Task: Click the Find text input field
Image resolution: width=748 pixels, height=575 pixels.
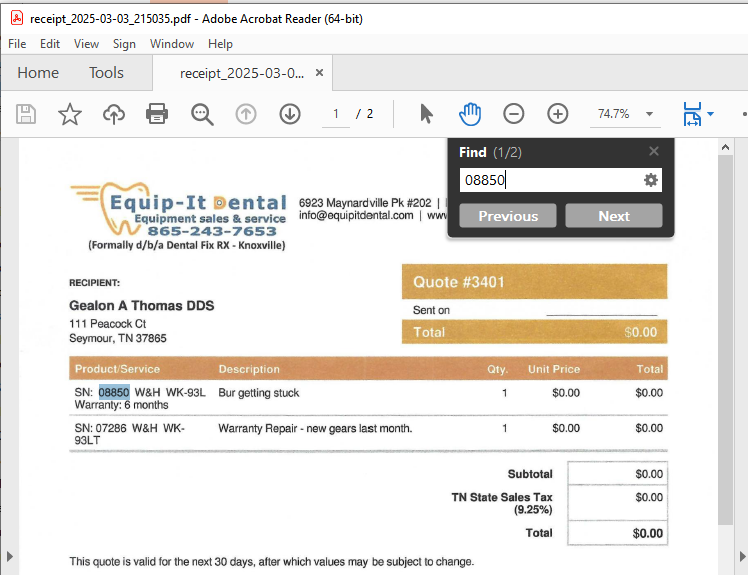Action: [x=548, y=180]
